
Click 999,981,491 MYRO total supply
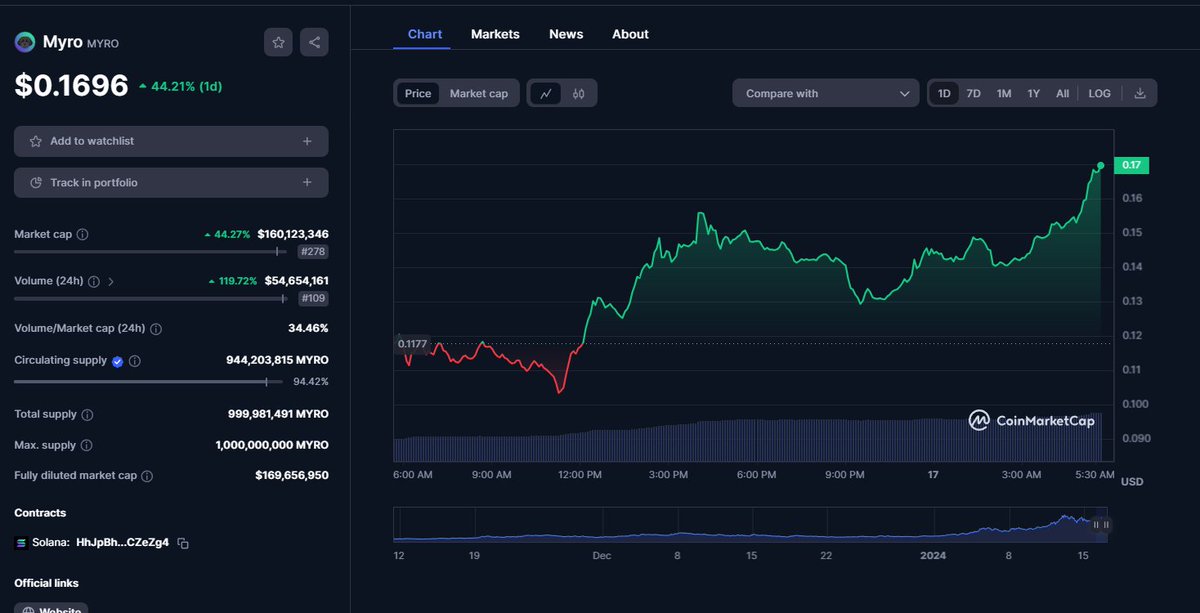point(278,414)
